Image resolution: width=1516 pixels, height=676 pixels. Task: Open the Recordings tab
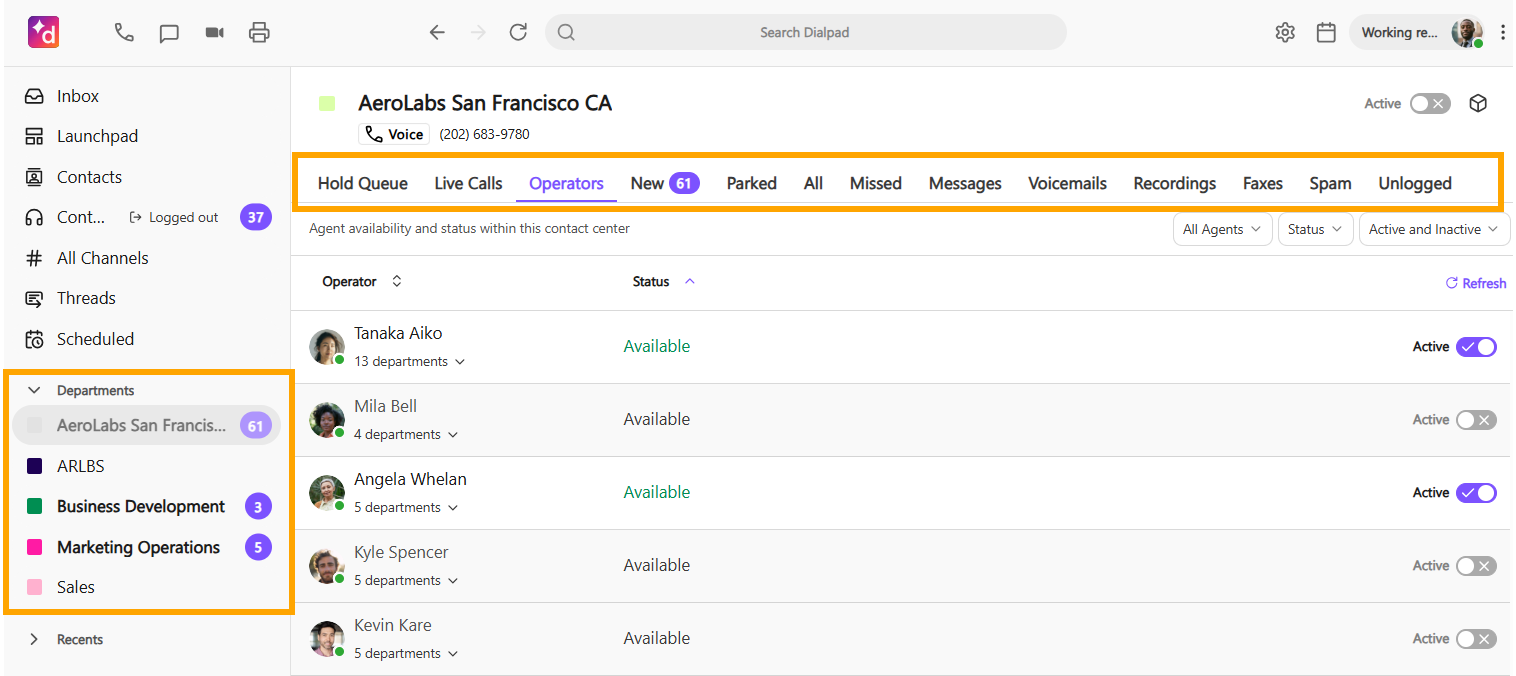click(1175, 183)
